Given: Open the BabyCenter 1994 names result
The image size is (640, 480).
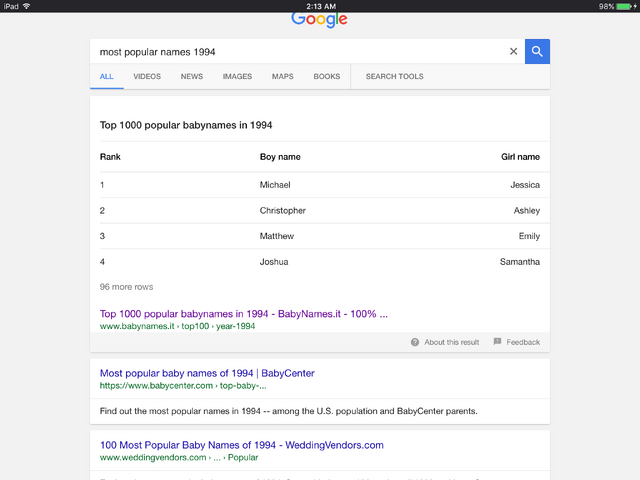Looking at the screenshot, I should [207, 373].
